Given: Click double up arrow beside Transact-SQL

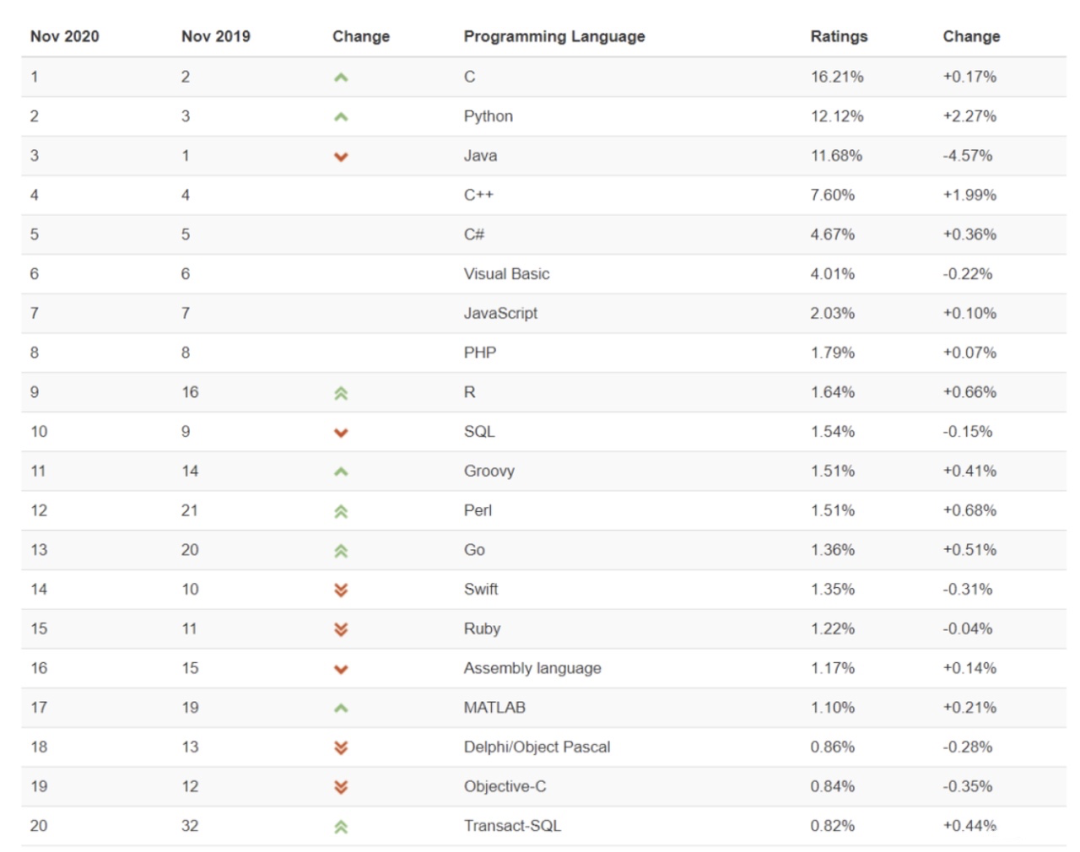Looking at the screenshot, I should pos(340,827).
